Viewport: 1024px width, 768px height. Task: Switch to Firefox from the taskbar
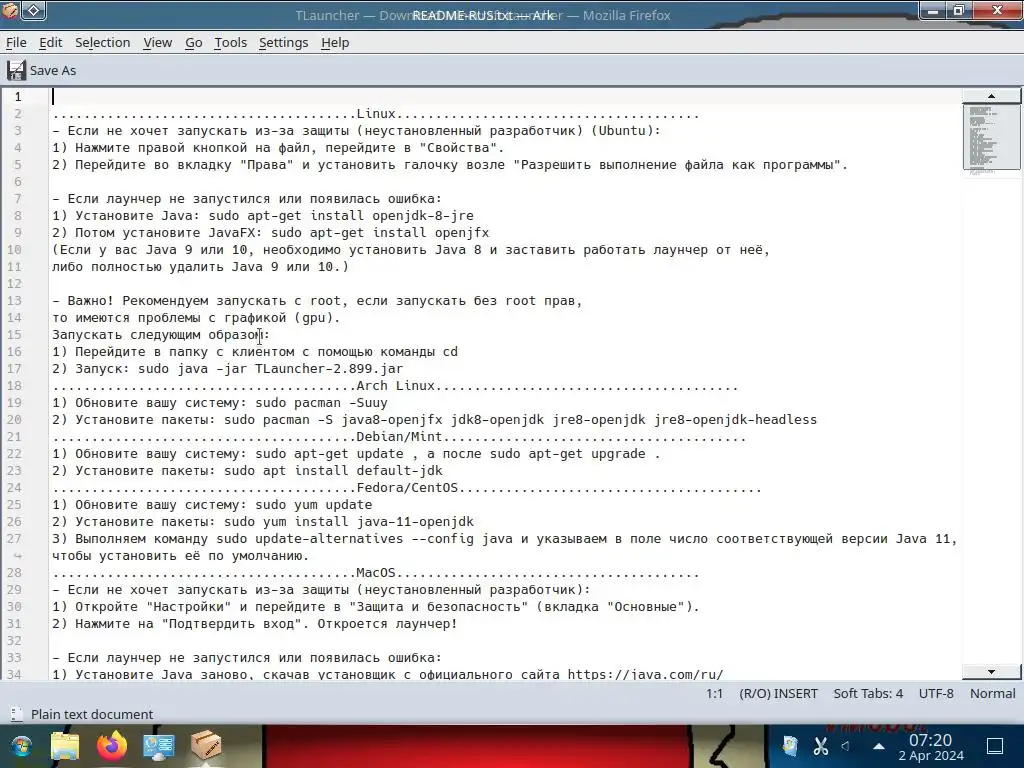click(112, 746)
